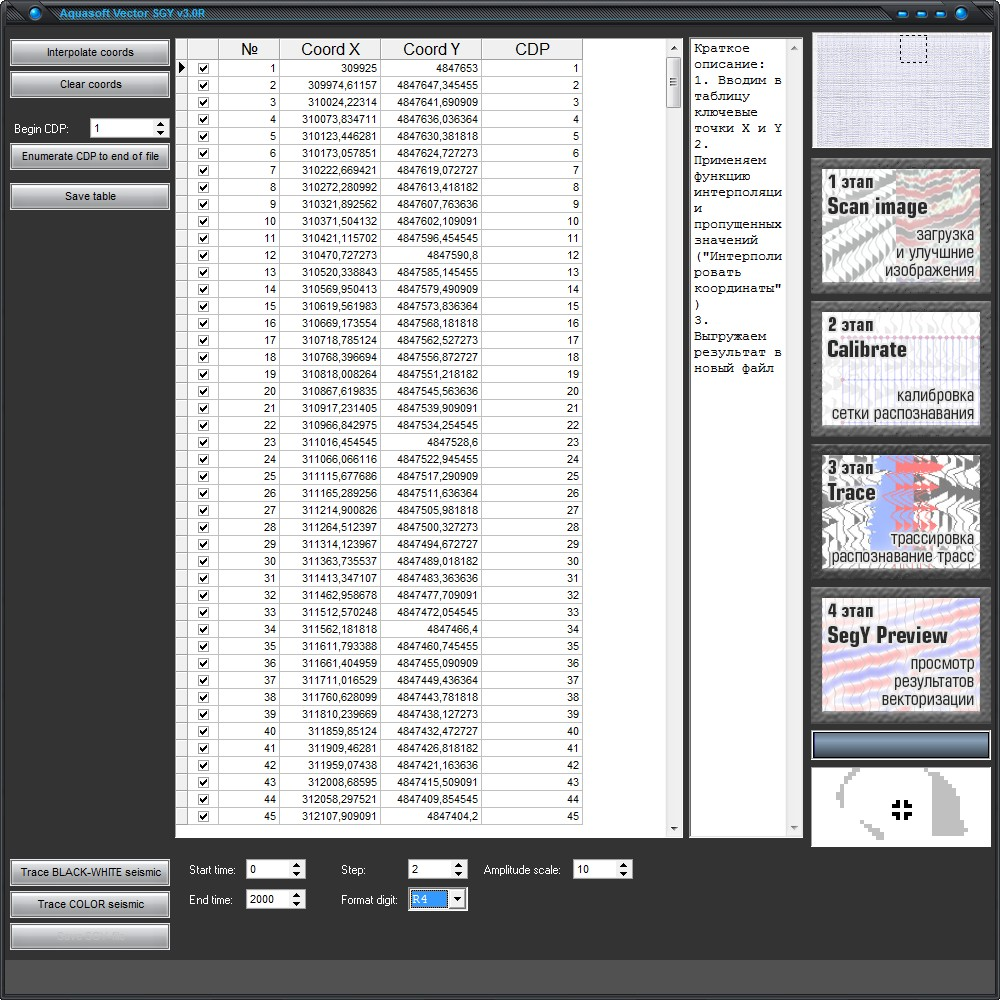Toggle the checkbox for row 30
Image resolution: width=1000 pixels, height=1000 pixels.
pos(204,562)
